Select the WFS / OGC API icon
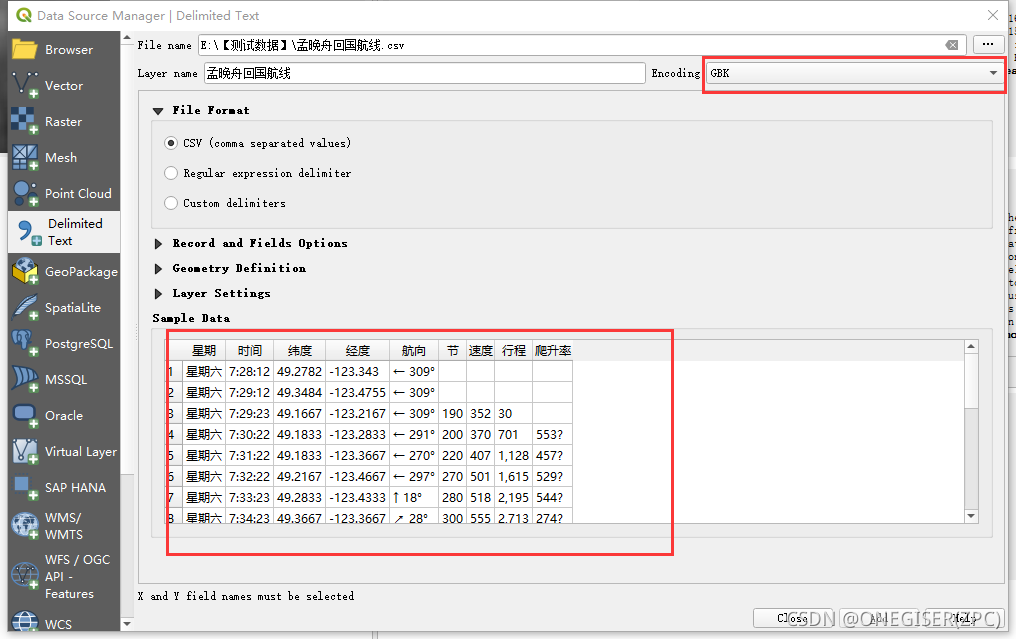The height and width of the screenshot is (639, 1016). pos(25,575)
